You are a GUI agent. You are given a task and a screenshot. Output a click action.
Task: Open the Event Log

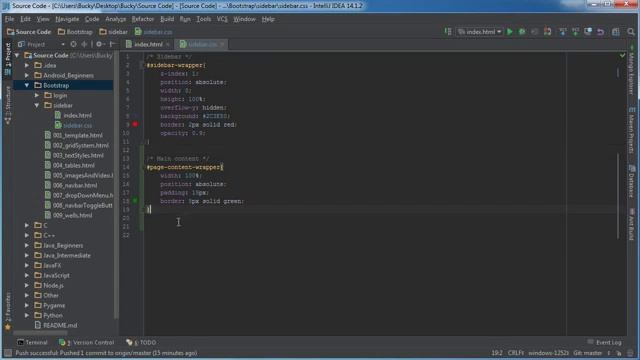604,342
